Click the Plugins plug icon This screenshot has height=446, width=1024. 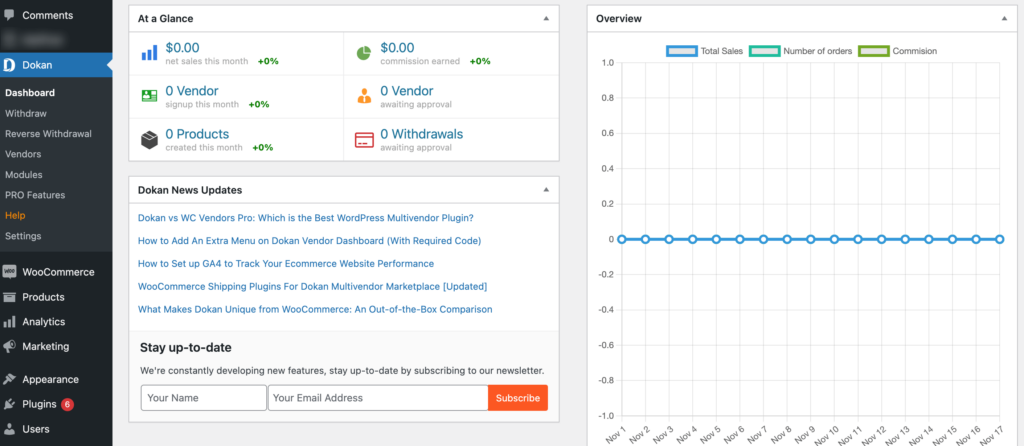pos(9,404)
